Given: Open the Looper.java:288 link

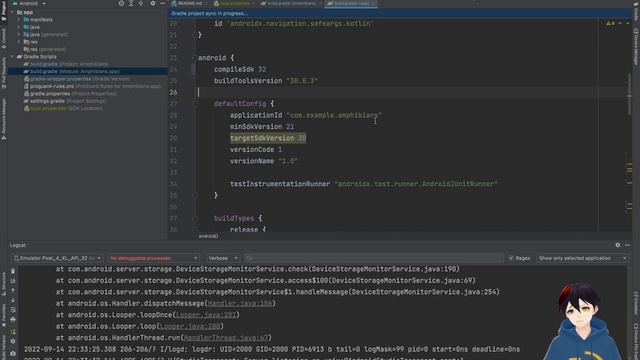Looking at the screenshot, I should pyautogui.click(x=189, y=327).
